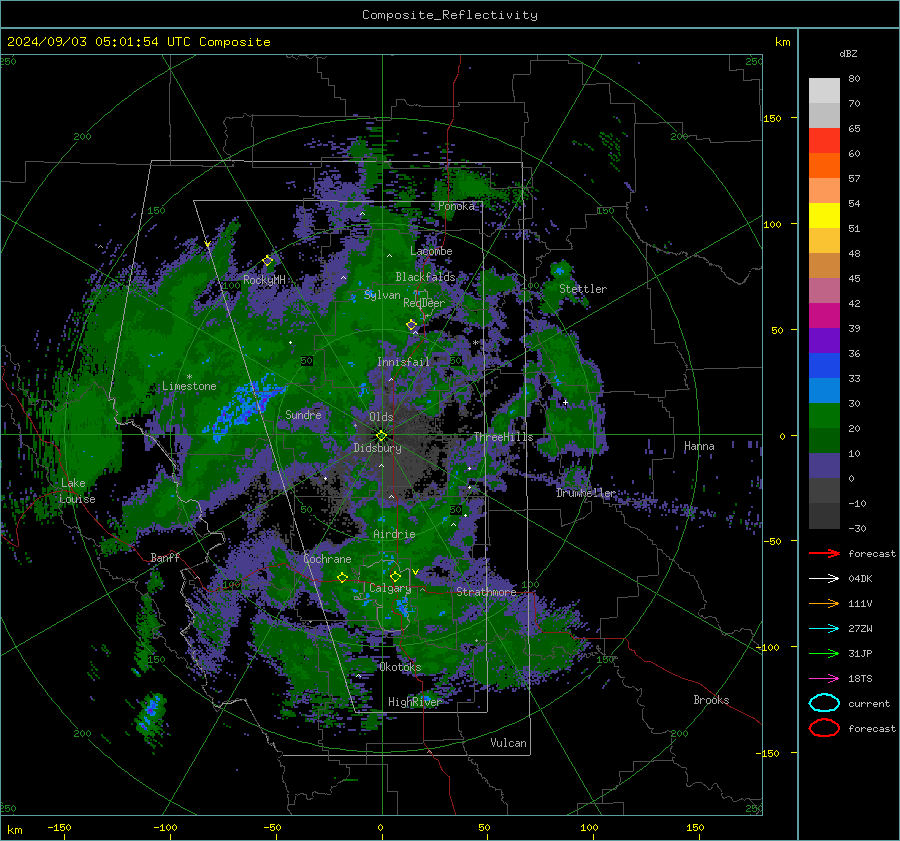Click the ThreeHills city label
The height and width of the screenshot is (841, 900).
tap(503, 437)
